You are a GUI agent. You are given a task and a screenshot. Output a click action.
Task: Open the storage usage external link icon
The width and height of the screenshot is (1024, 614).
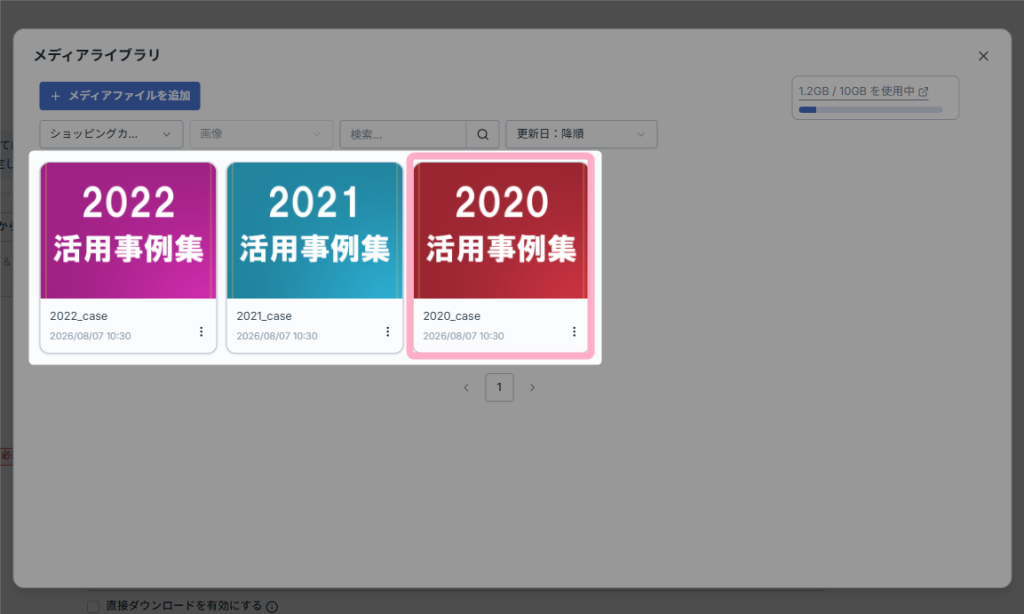coord(923,91)
